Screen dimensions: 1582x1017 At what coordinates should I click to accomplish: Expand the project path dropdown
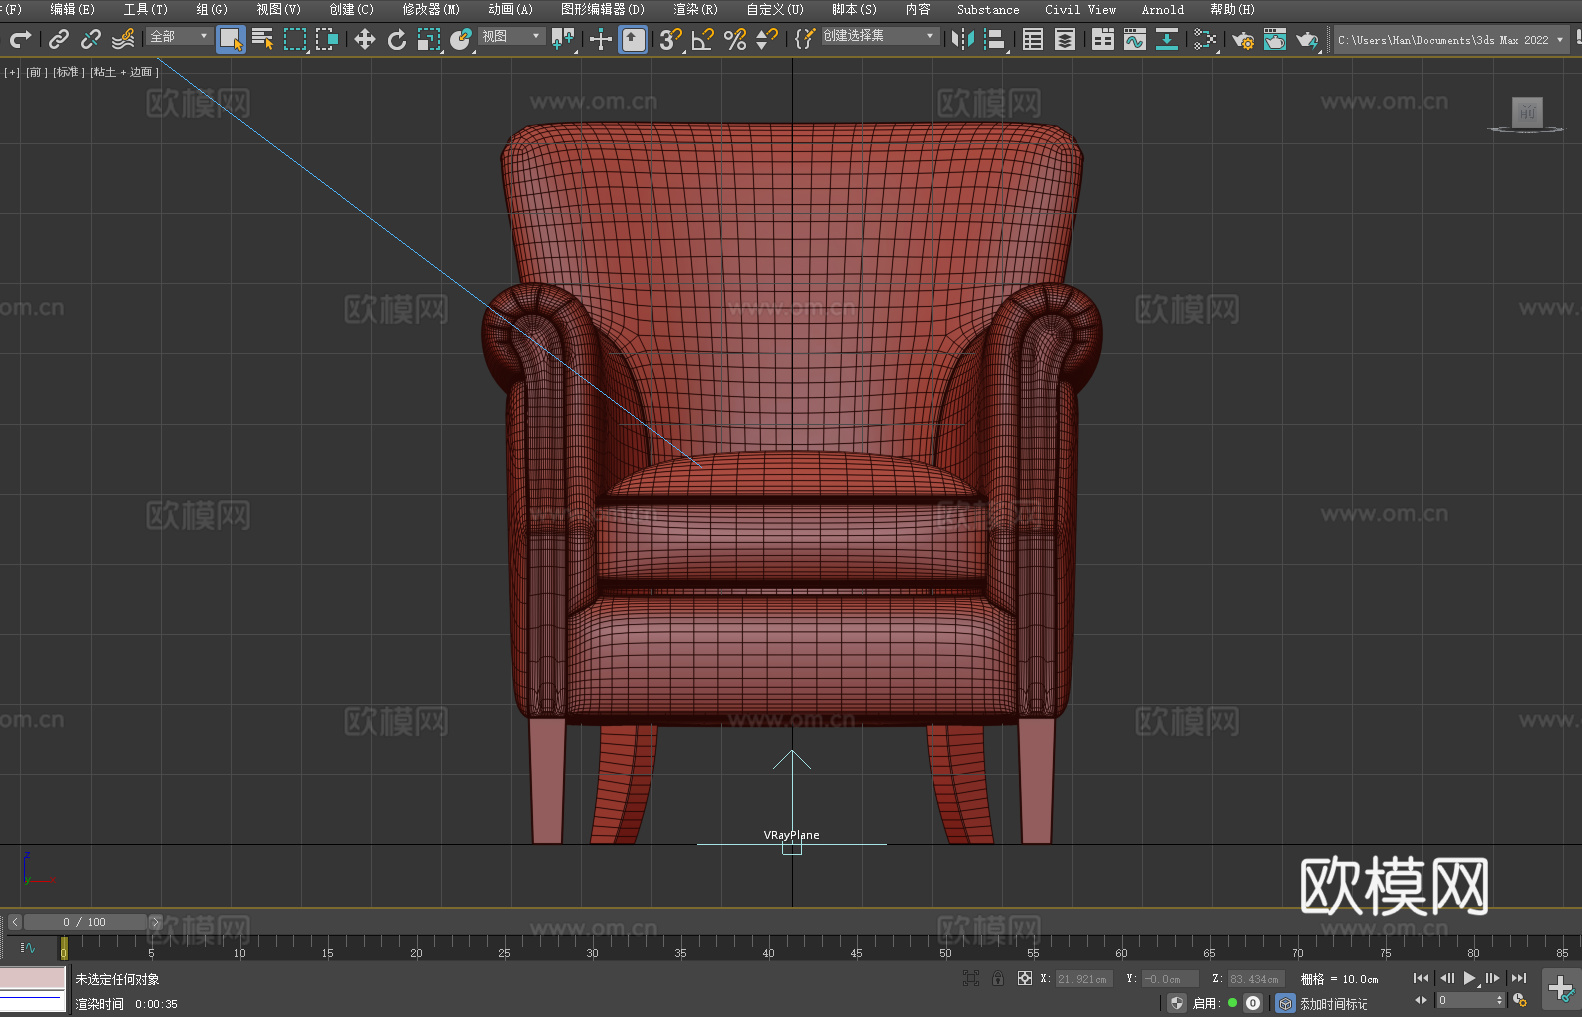click(x=1559, y=40)
